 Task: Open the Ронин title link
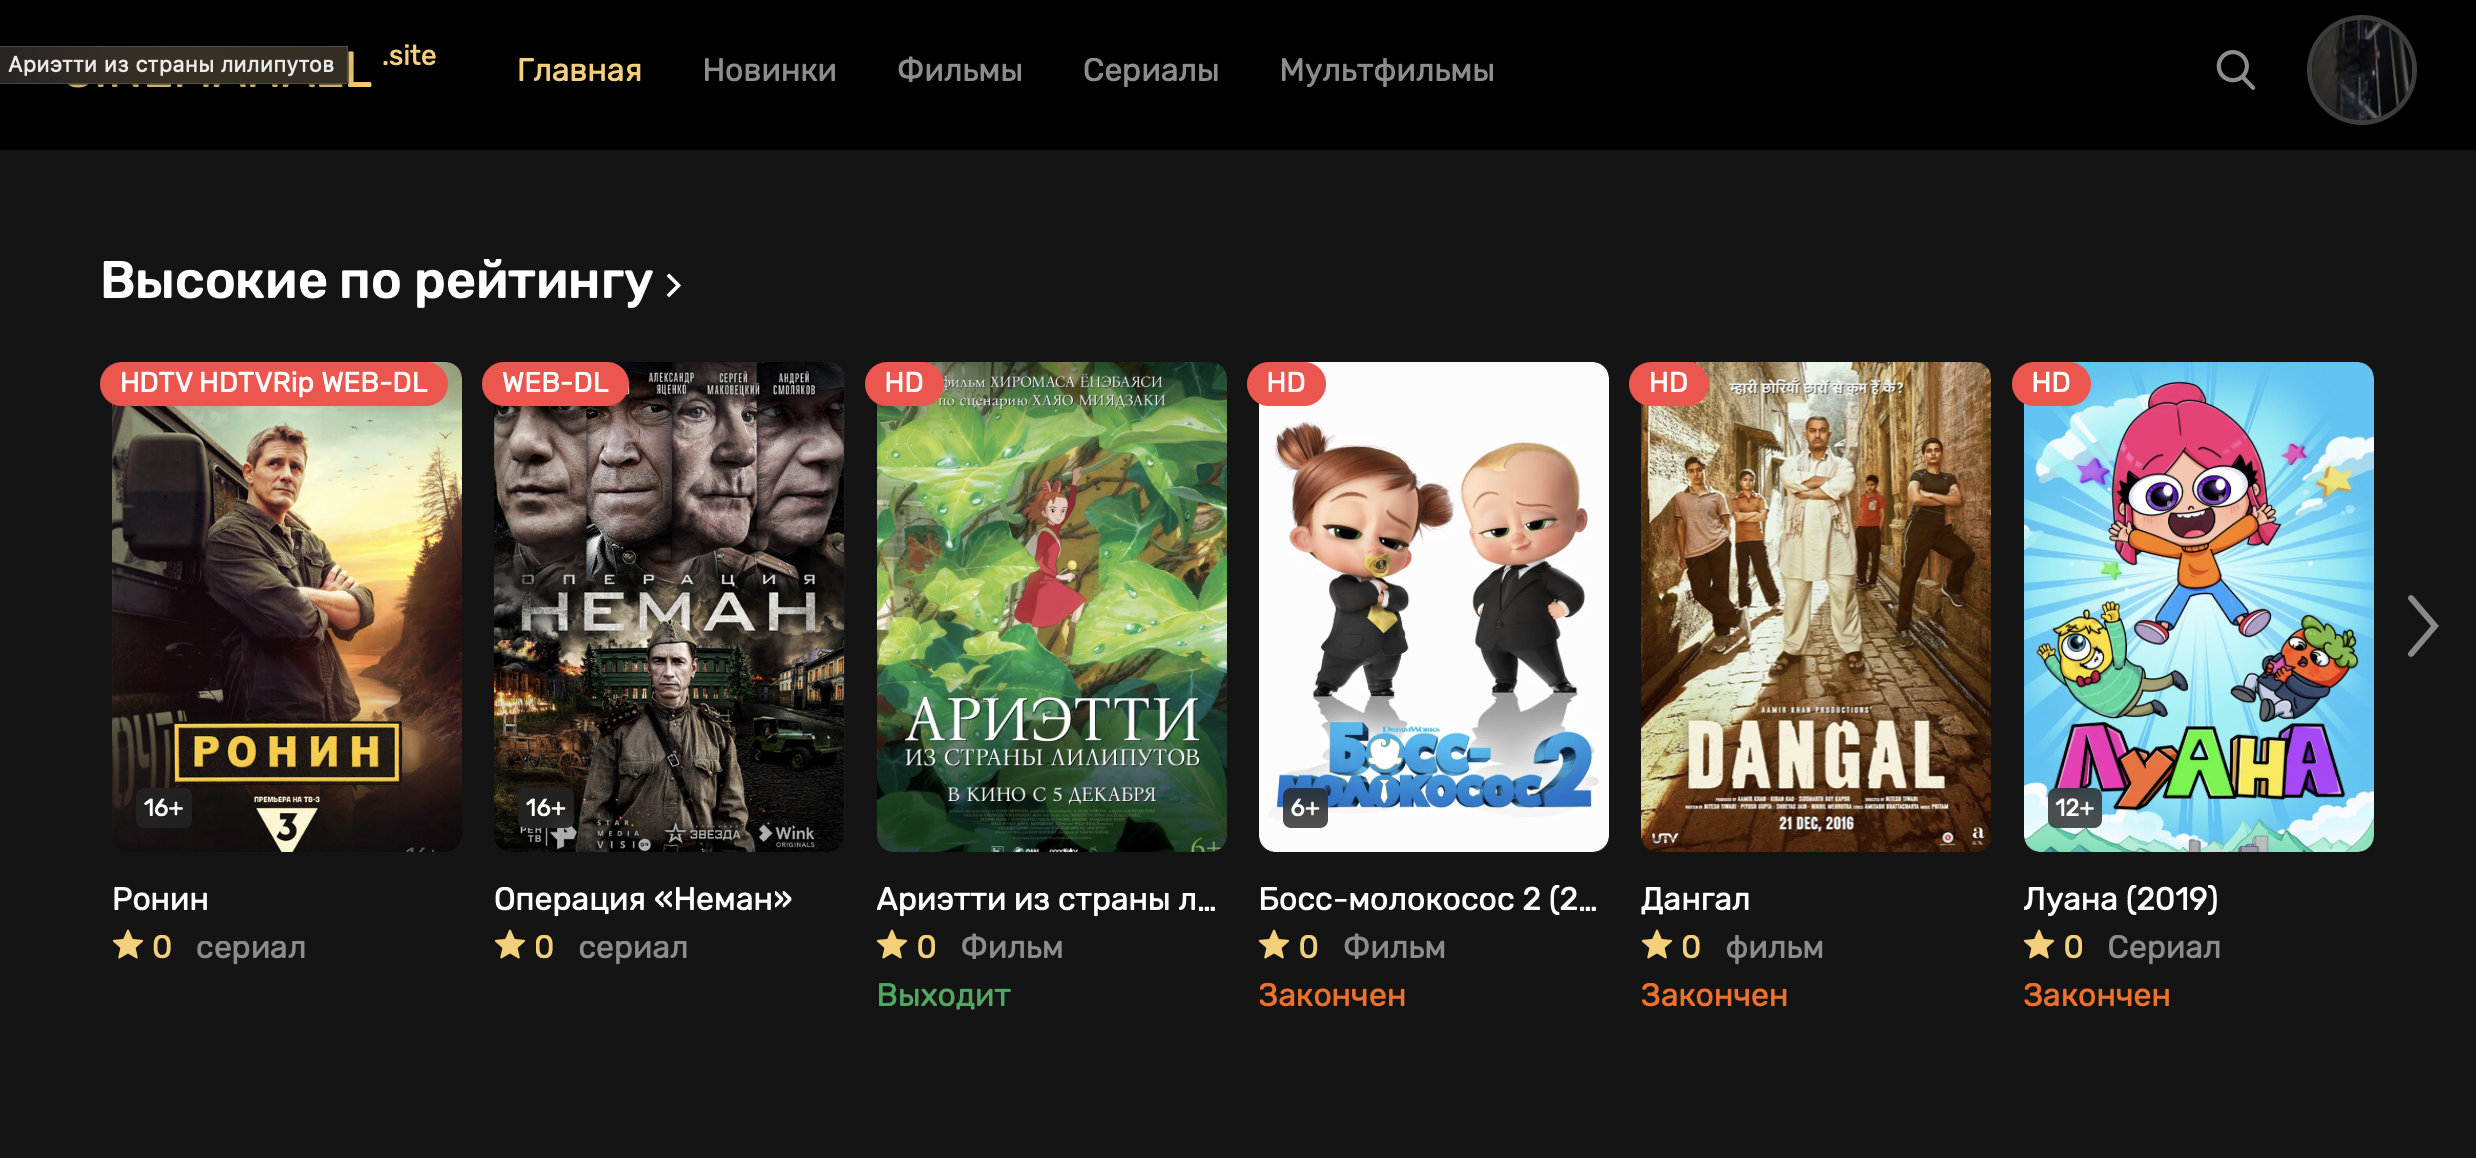(160, 899)
